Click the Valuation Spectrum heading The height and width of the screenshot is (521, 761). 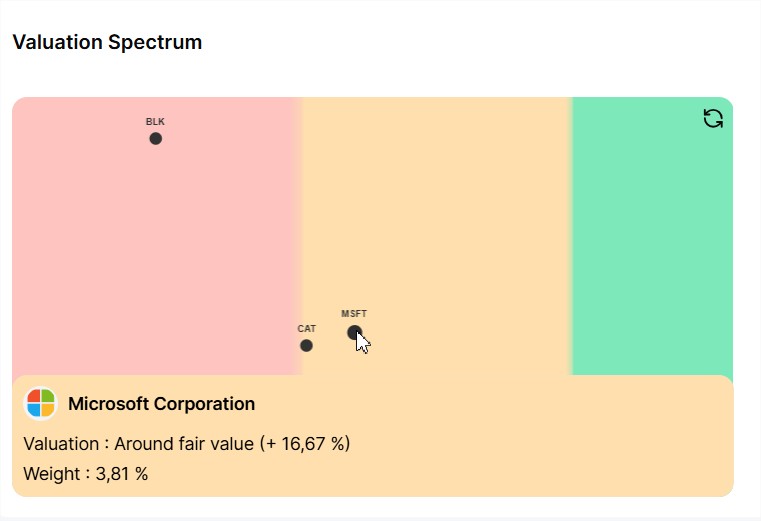click(107, 42)
